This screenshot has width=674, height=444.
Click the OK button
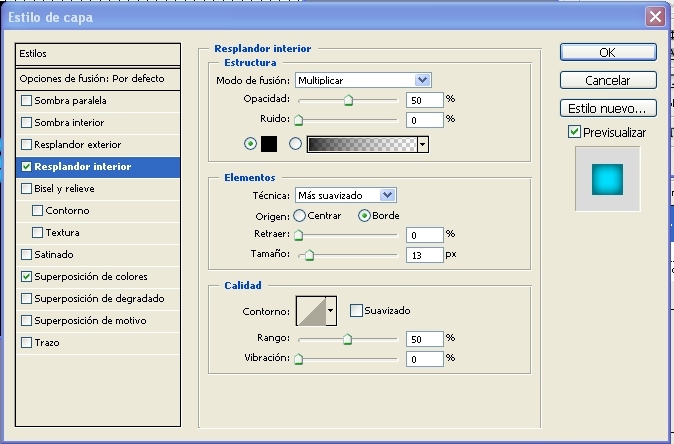608,52
